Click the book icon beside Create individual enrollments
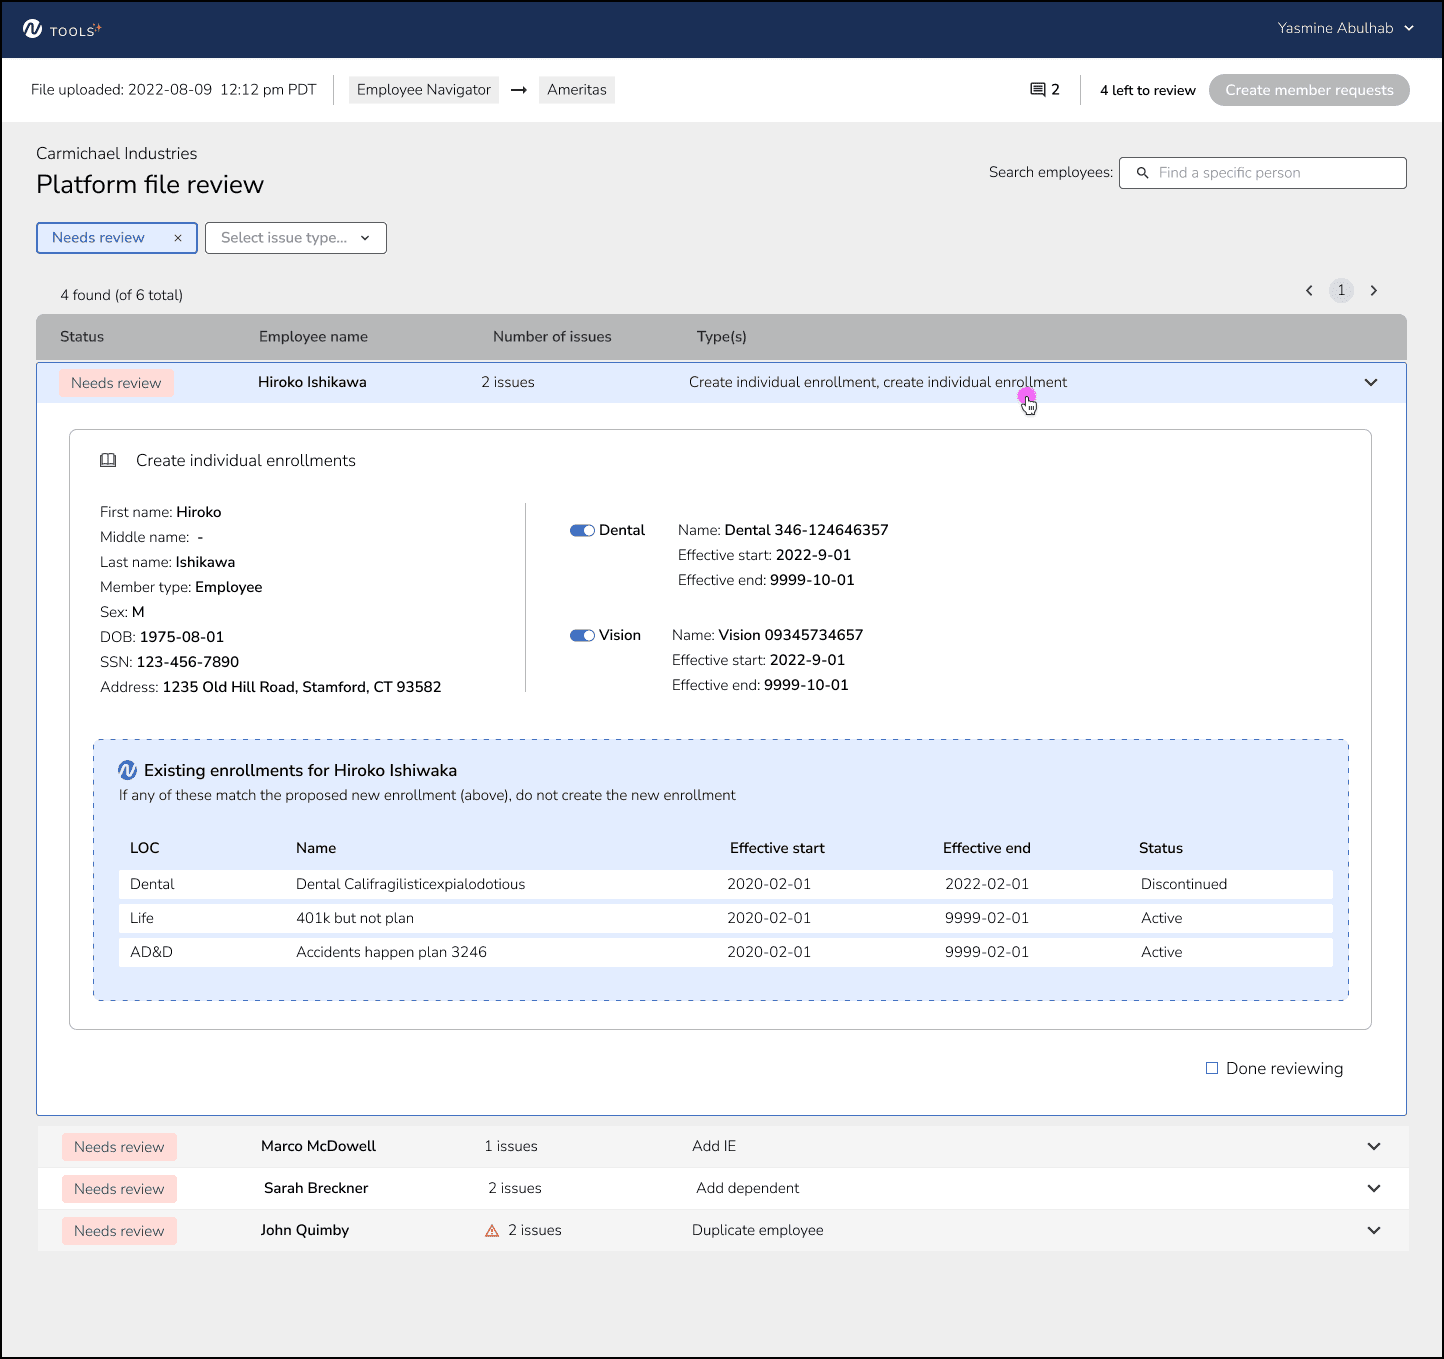The height and width of the screenshot is (1359, 1444). [108, 461]
